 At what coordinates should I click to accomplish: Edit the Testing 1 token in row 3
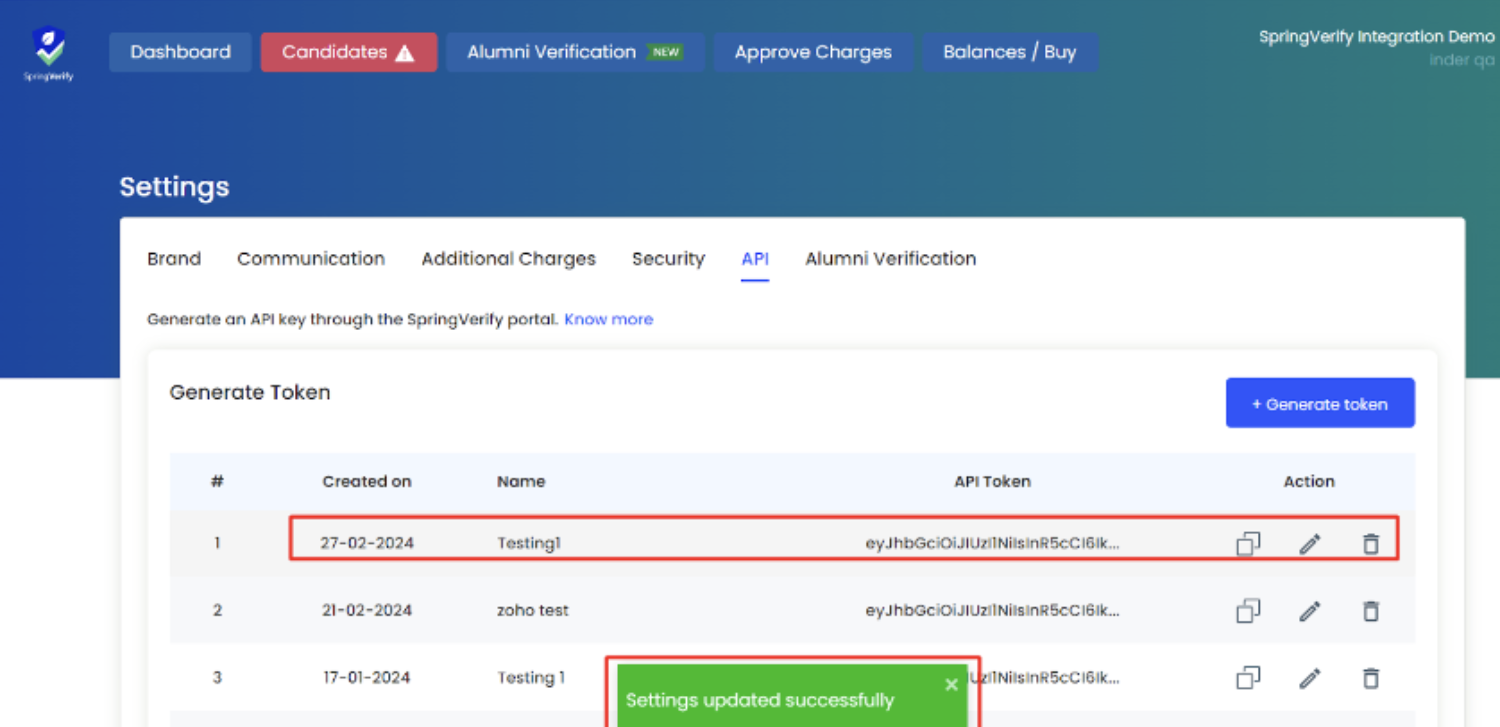(1309, 678)
